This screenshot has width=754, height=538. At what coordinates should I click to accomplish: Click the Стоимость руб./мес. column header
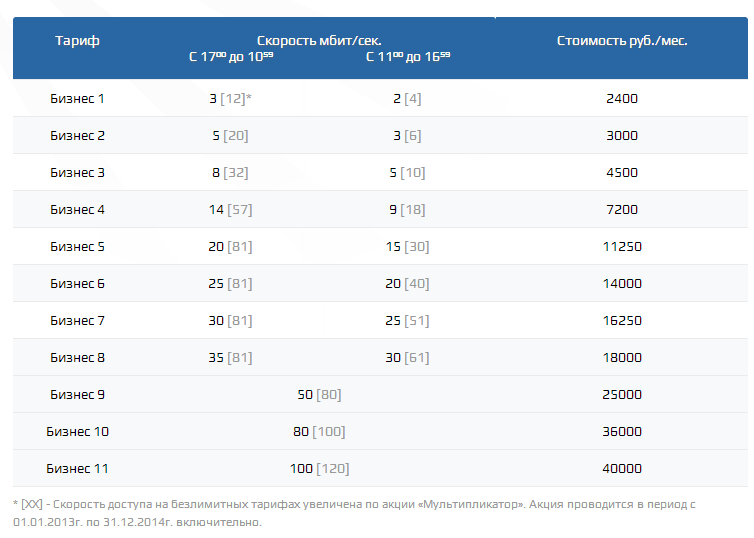pos(622,41)
